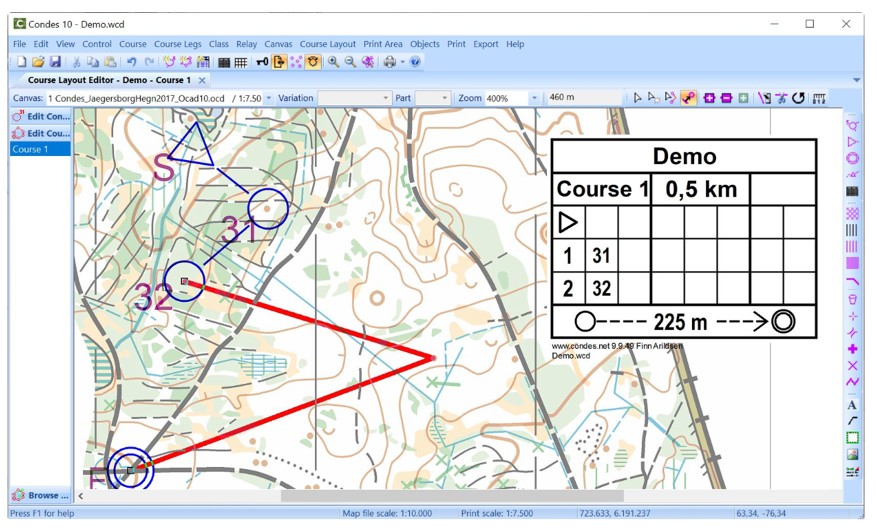876x530 pixels.
Task: Click the Save icon in the toolbar
Action: pyautogui.click(x=56, y=62)
